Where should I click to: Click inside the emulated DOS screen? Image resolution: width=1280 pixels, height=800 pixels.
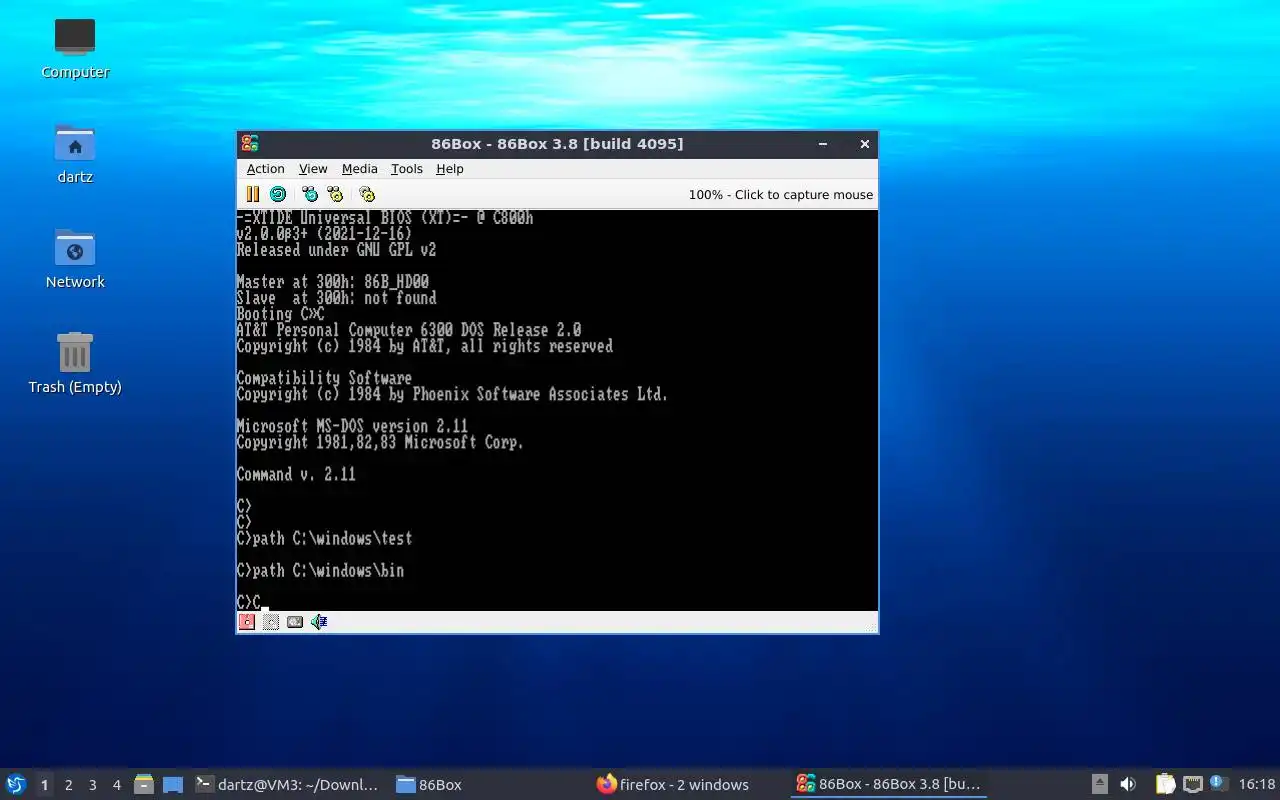pyautogui.click(x=557, y=410)
